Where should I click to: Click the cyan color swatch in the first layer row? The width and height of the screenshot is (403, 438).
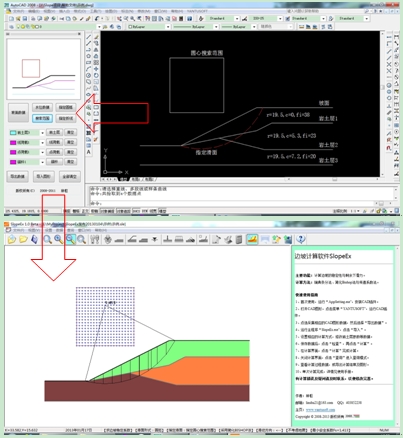point(13,133)
